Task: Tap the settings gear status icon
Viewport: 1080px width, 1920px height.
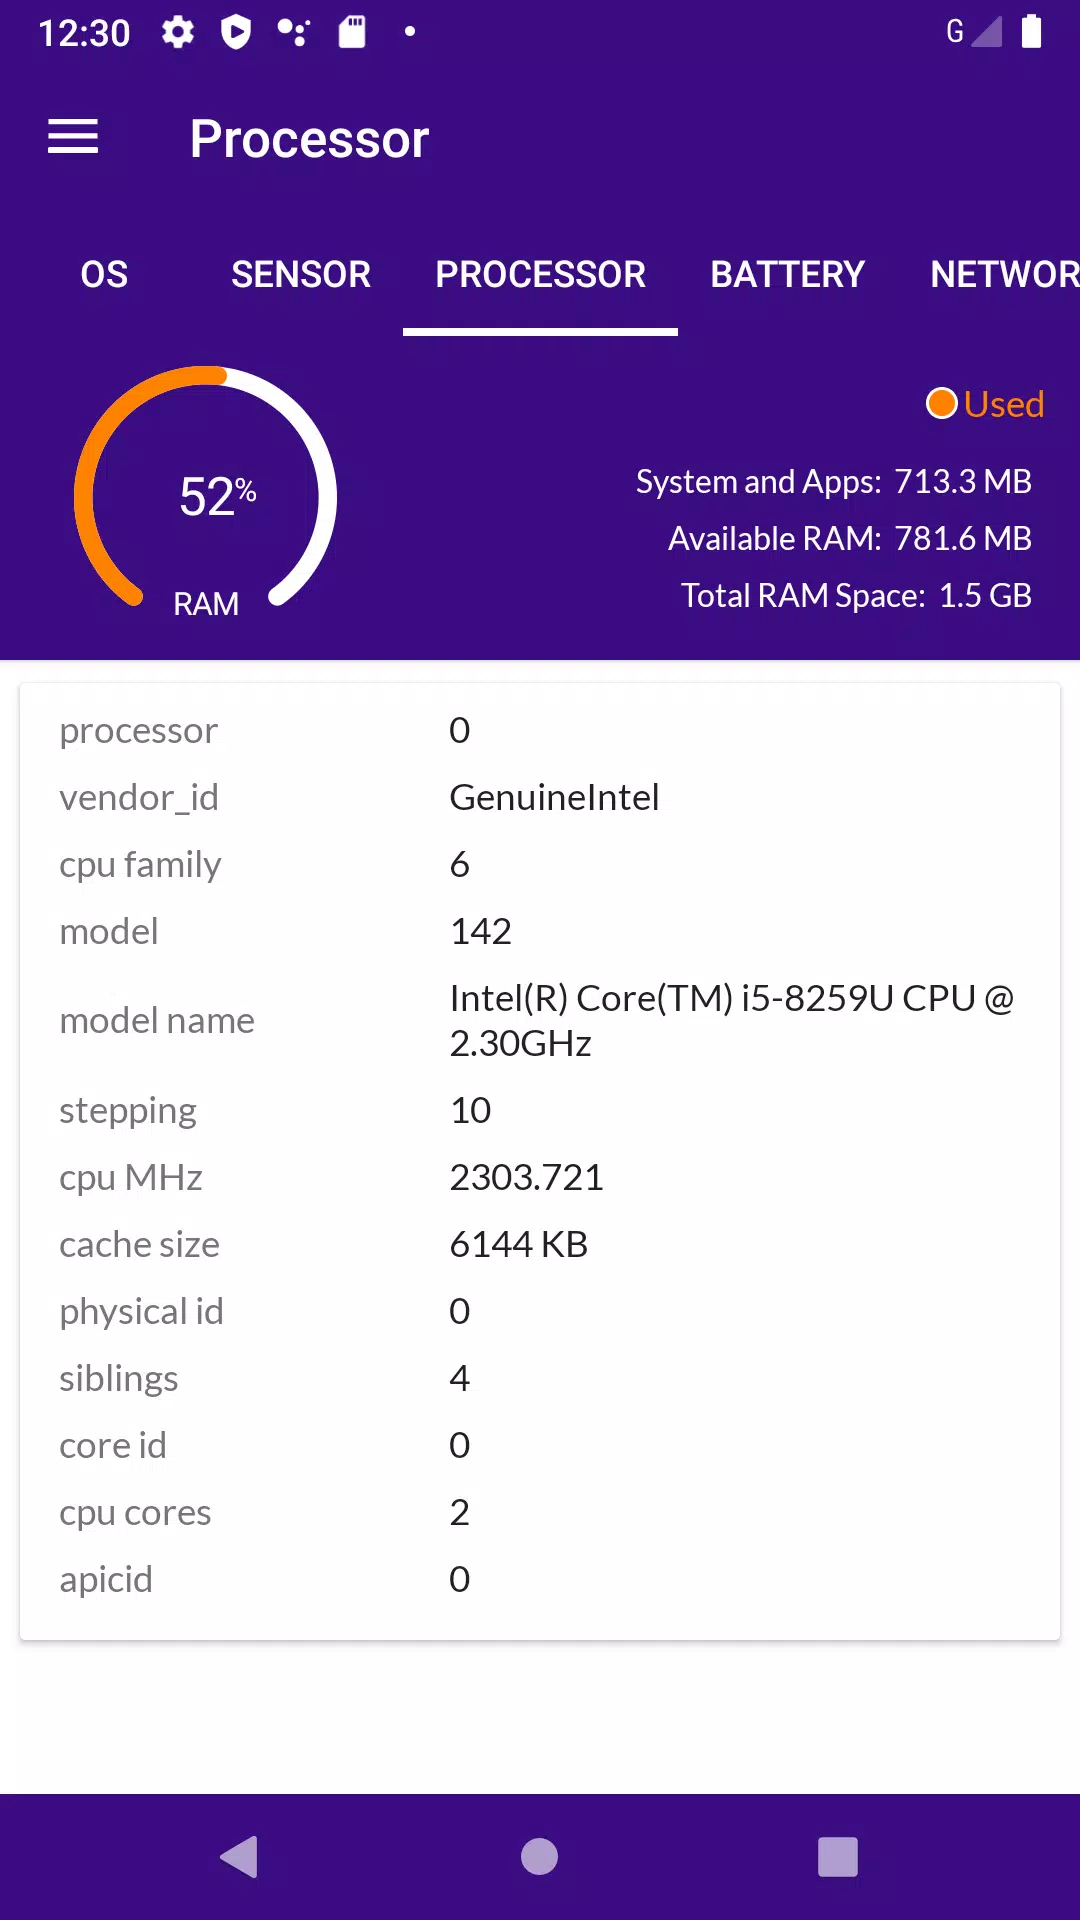Action: pos(178,32)
